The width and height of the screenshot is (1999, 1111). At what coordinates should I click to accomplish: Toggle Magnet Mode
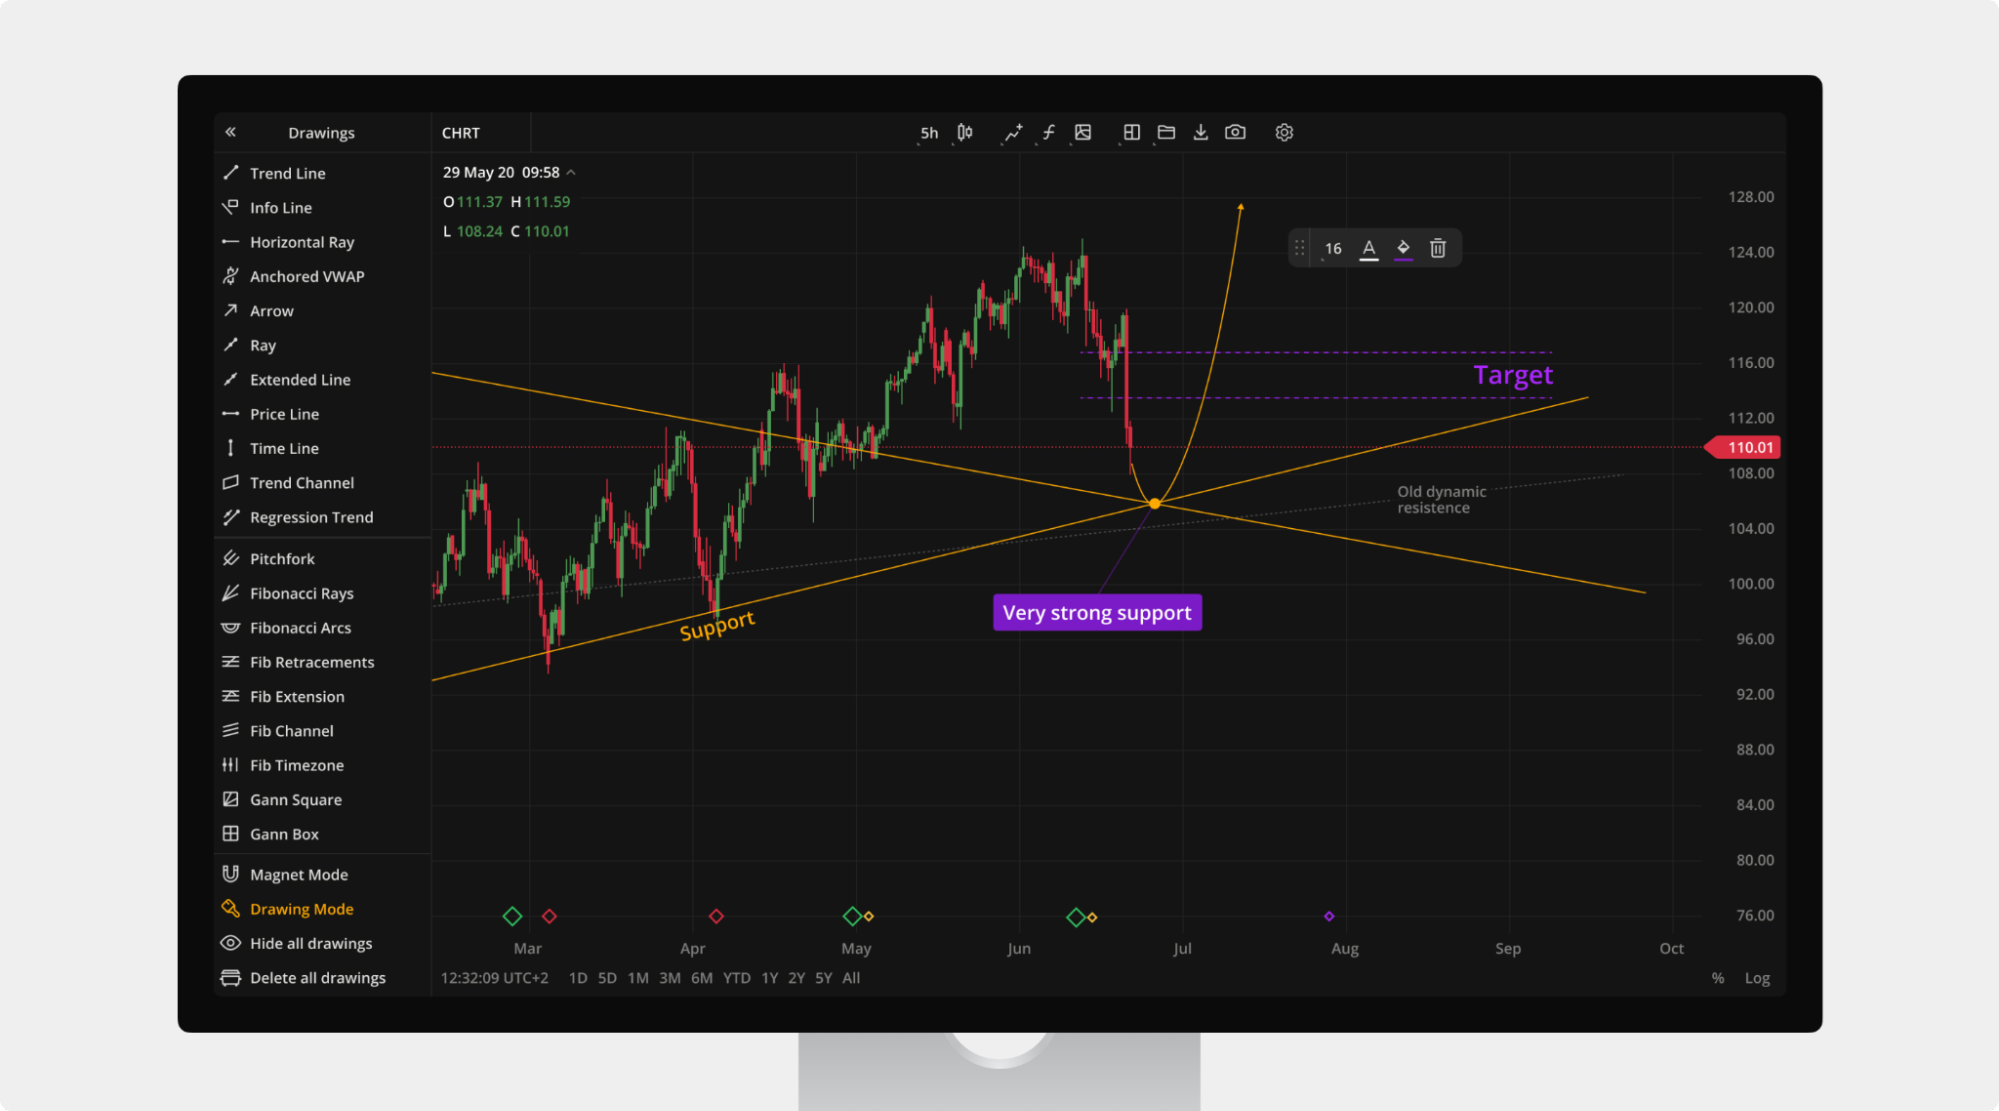298,875
